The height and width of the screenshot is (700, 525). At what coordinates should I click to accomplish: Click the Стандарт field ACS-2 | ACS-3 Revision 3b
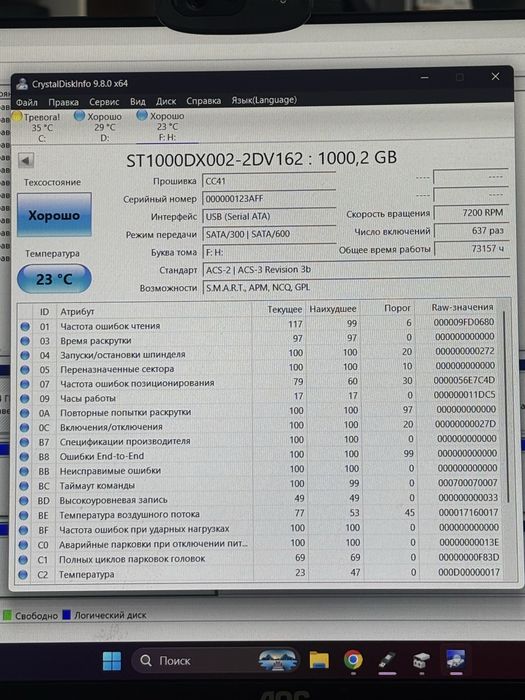point(355,270)
